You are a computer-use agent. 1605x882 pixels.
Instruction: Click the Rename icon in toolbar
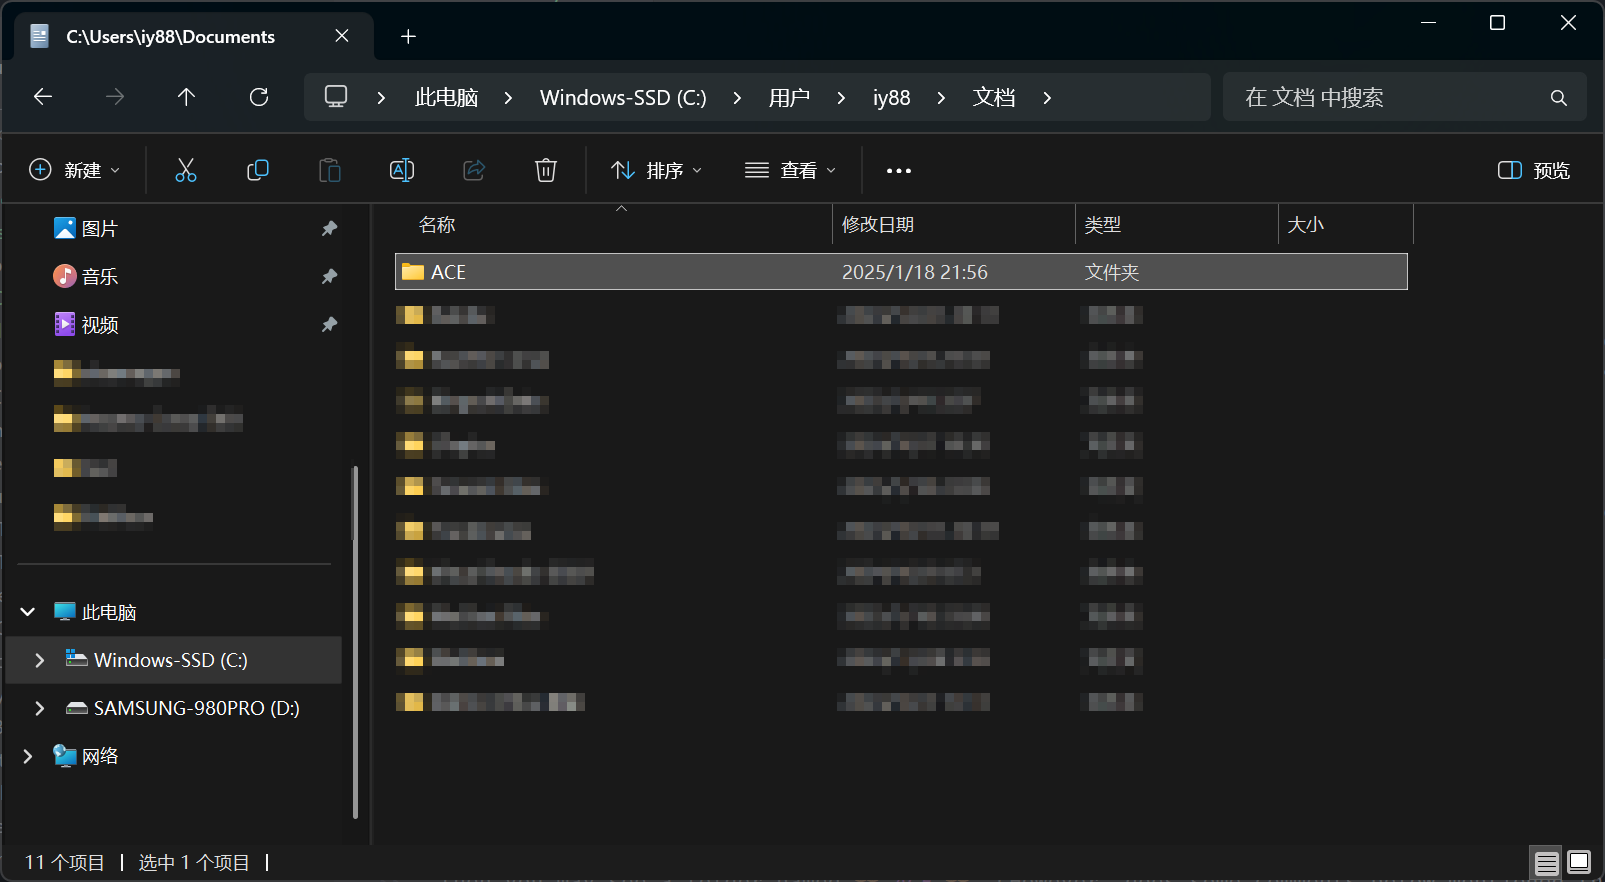[402, 170]
